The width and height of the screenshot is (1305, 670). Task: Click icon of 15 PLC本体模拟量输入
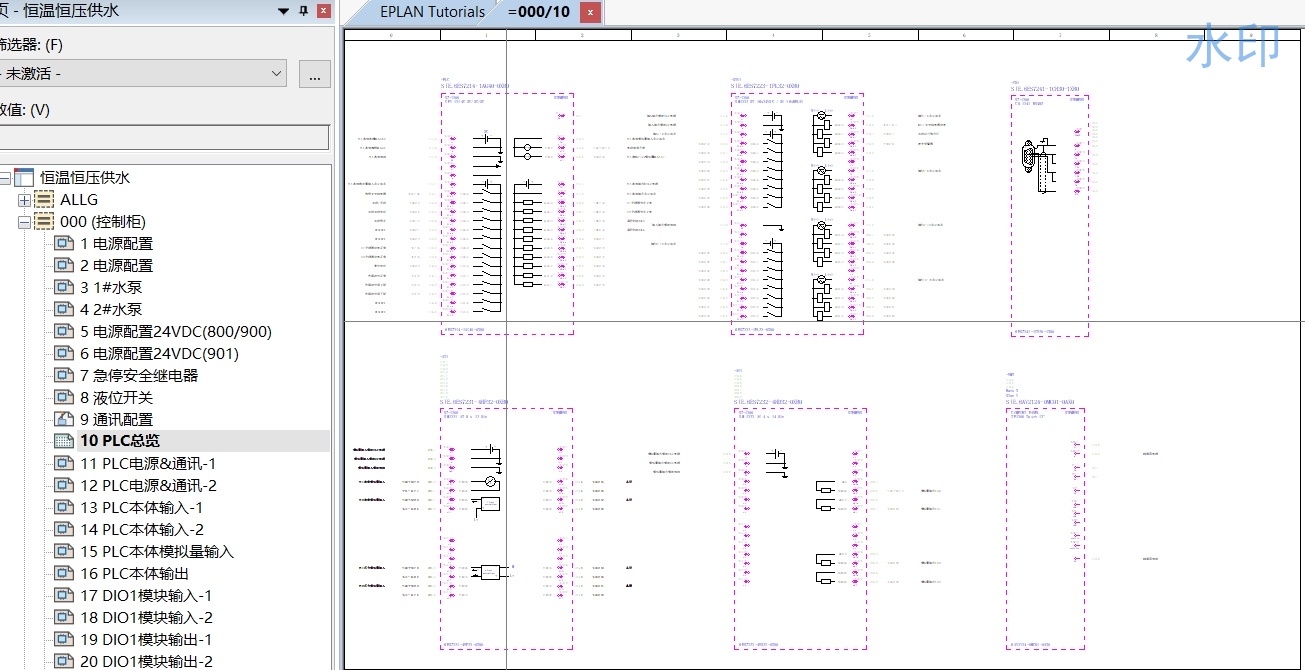point(65,551)
